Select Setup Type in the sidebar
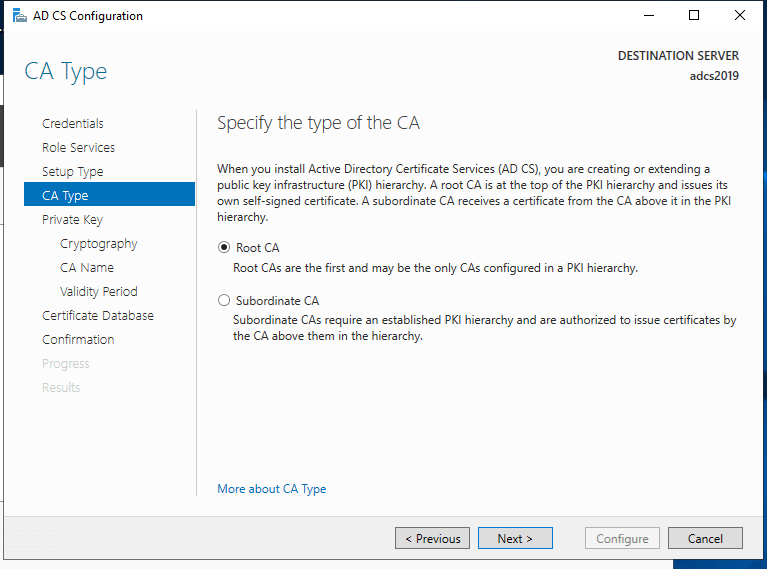Image resolution: width=767 pixels, height=569 pixels. [72, 172]
